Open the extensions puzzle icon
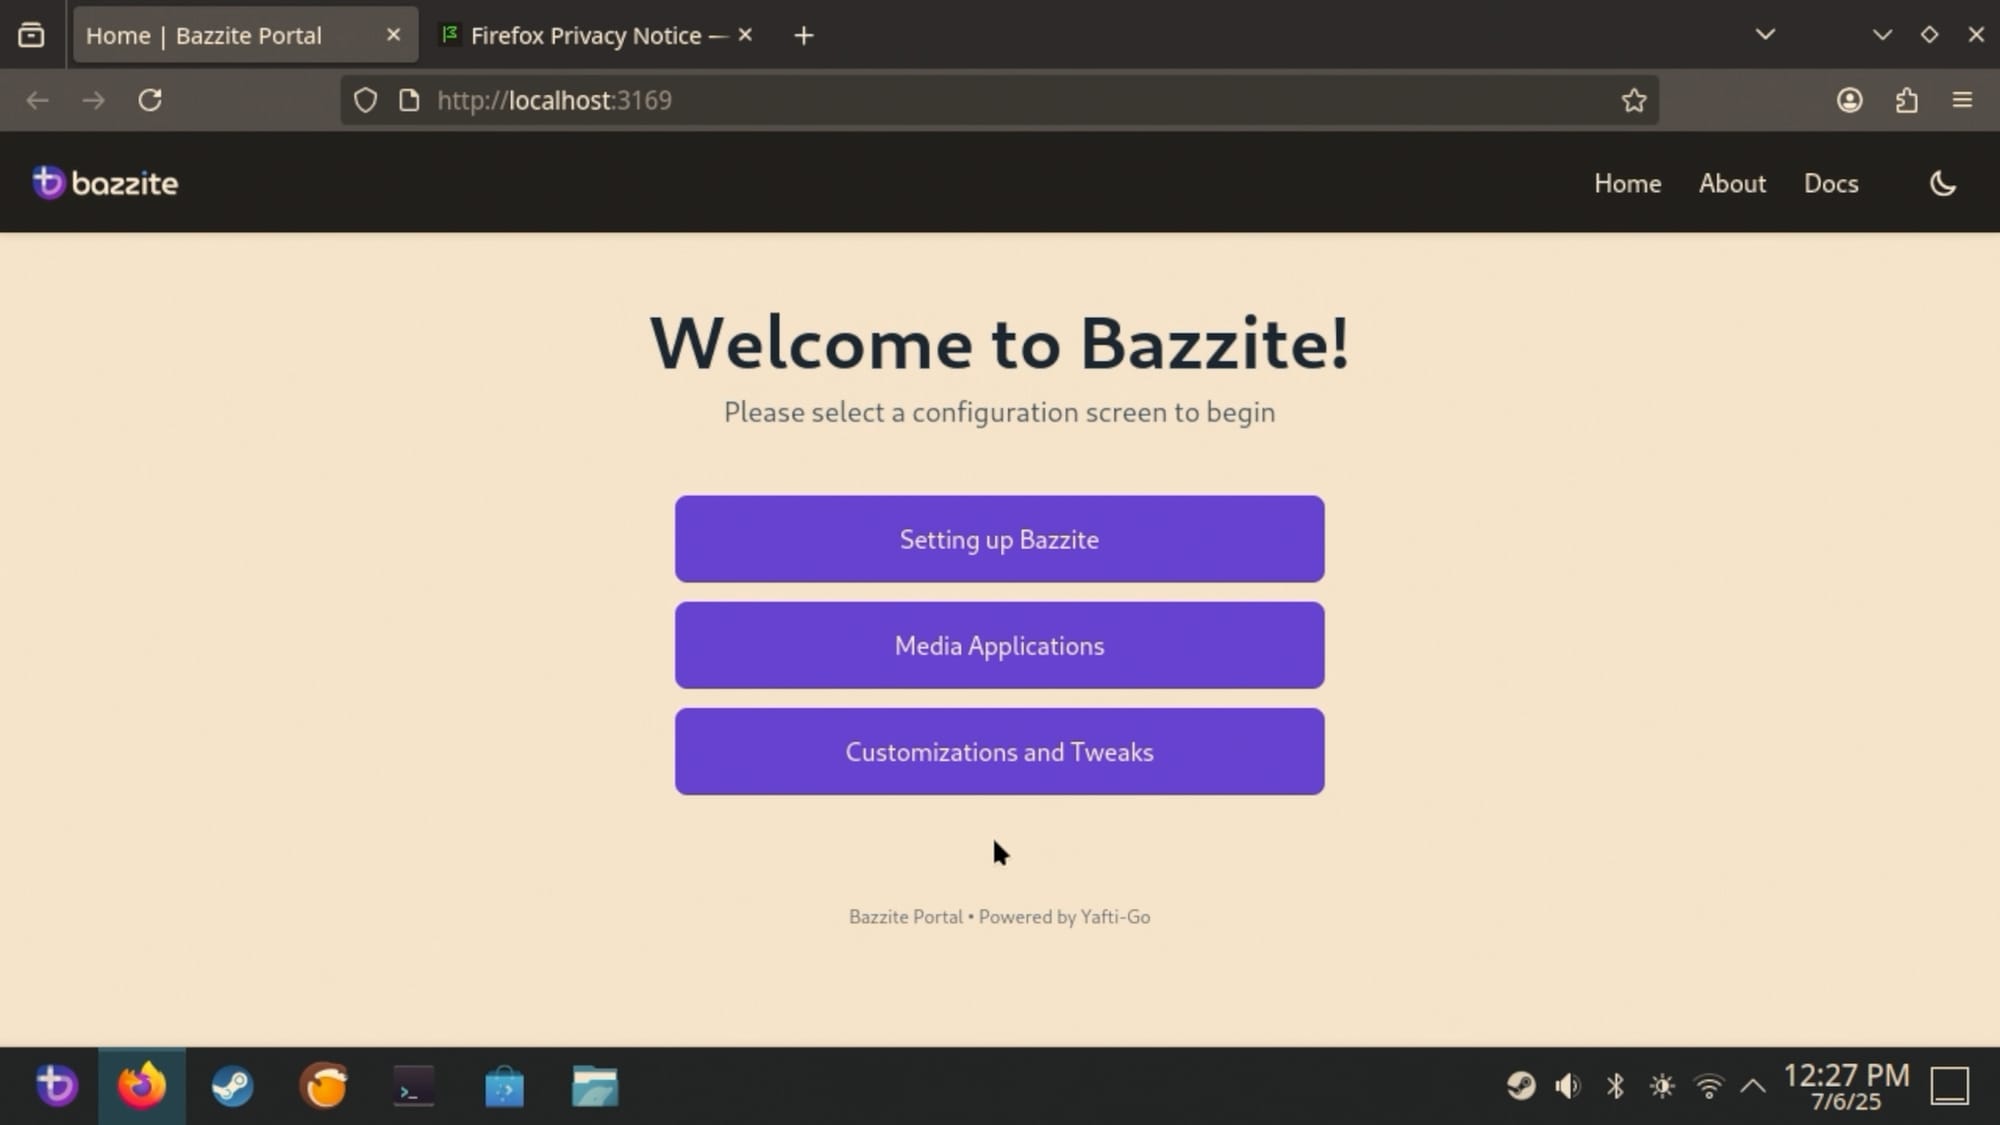Image resolution: width=2000 pixels, height=1125 pixels. [x=1906, y=100]
